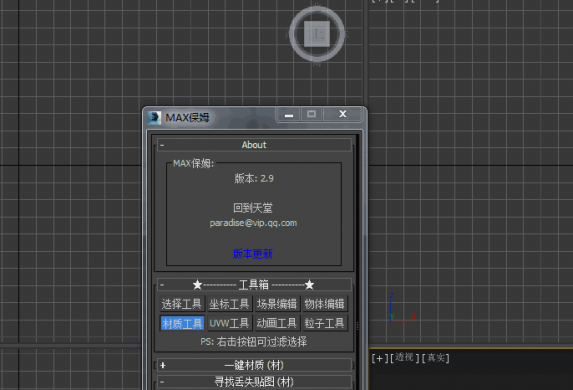Viewport: 573px width, 390px height.
Task: Collapse the About rollout
Action: 254,145
